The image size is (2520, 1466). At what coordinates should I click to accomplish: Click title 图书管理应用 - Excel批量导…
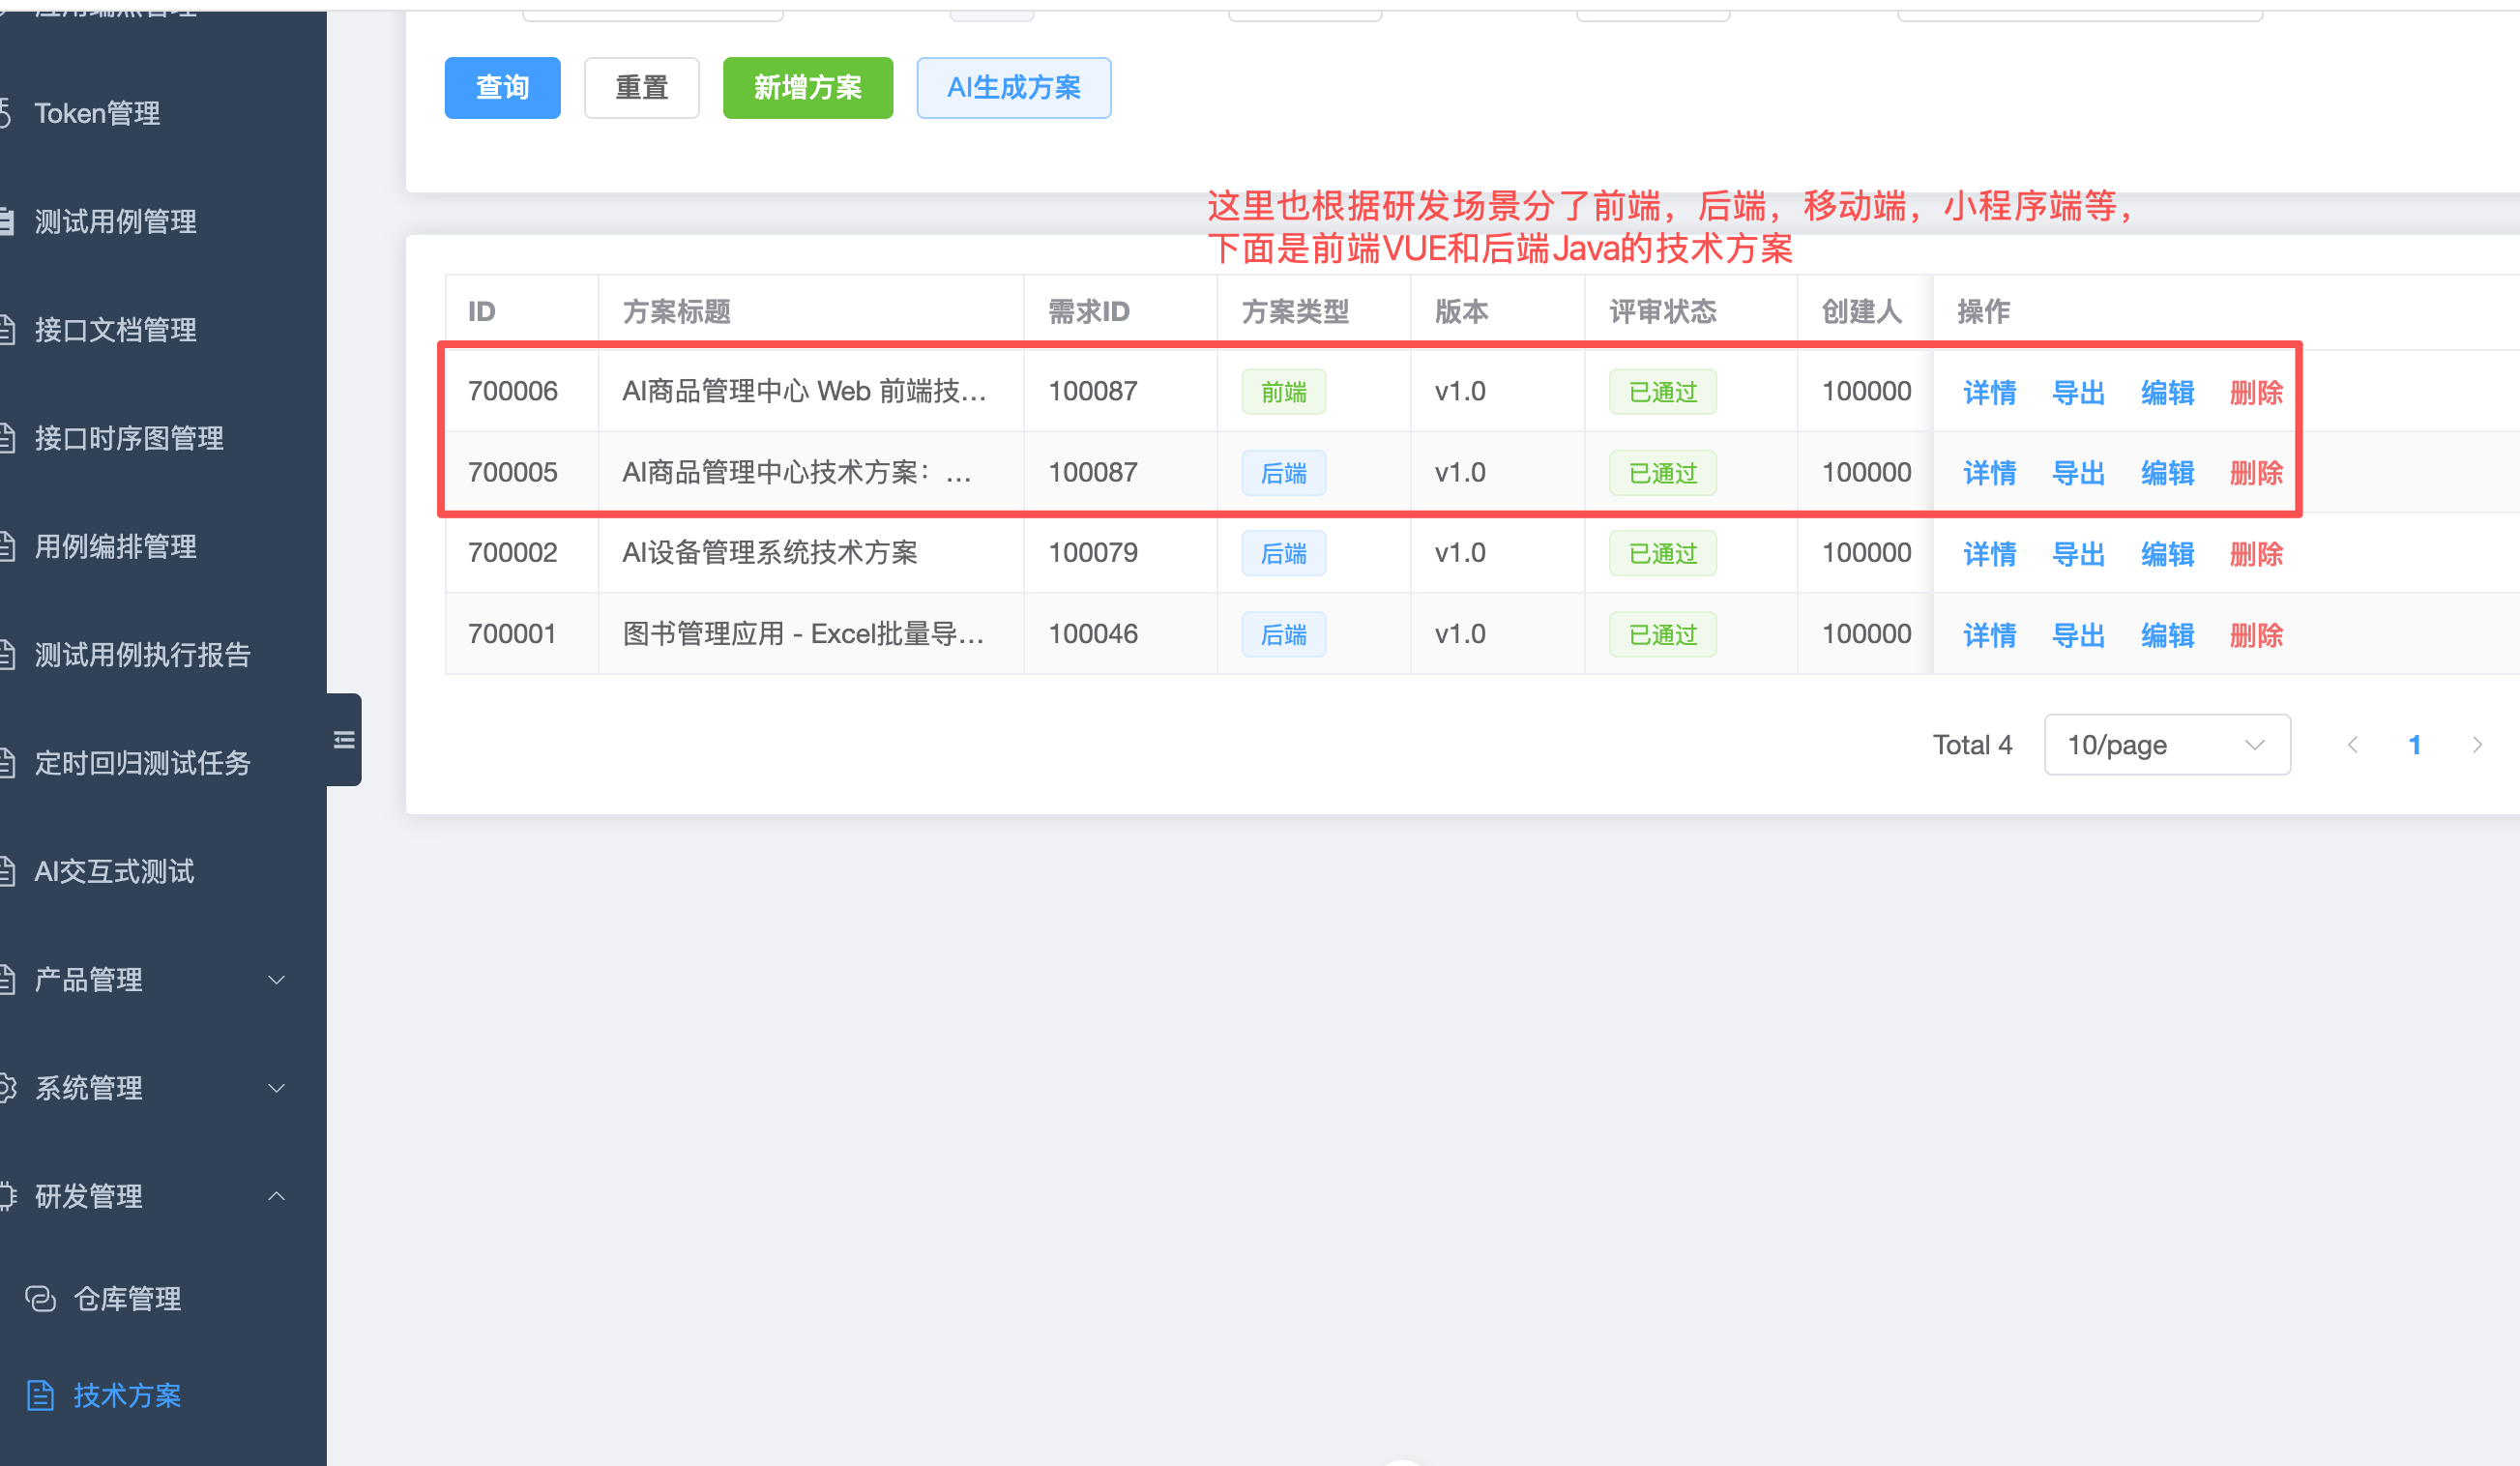(x=804, y=634)
